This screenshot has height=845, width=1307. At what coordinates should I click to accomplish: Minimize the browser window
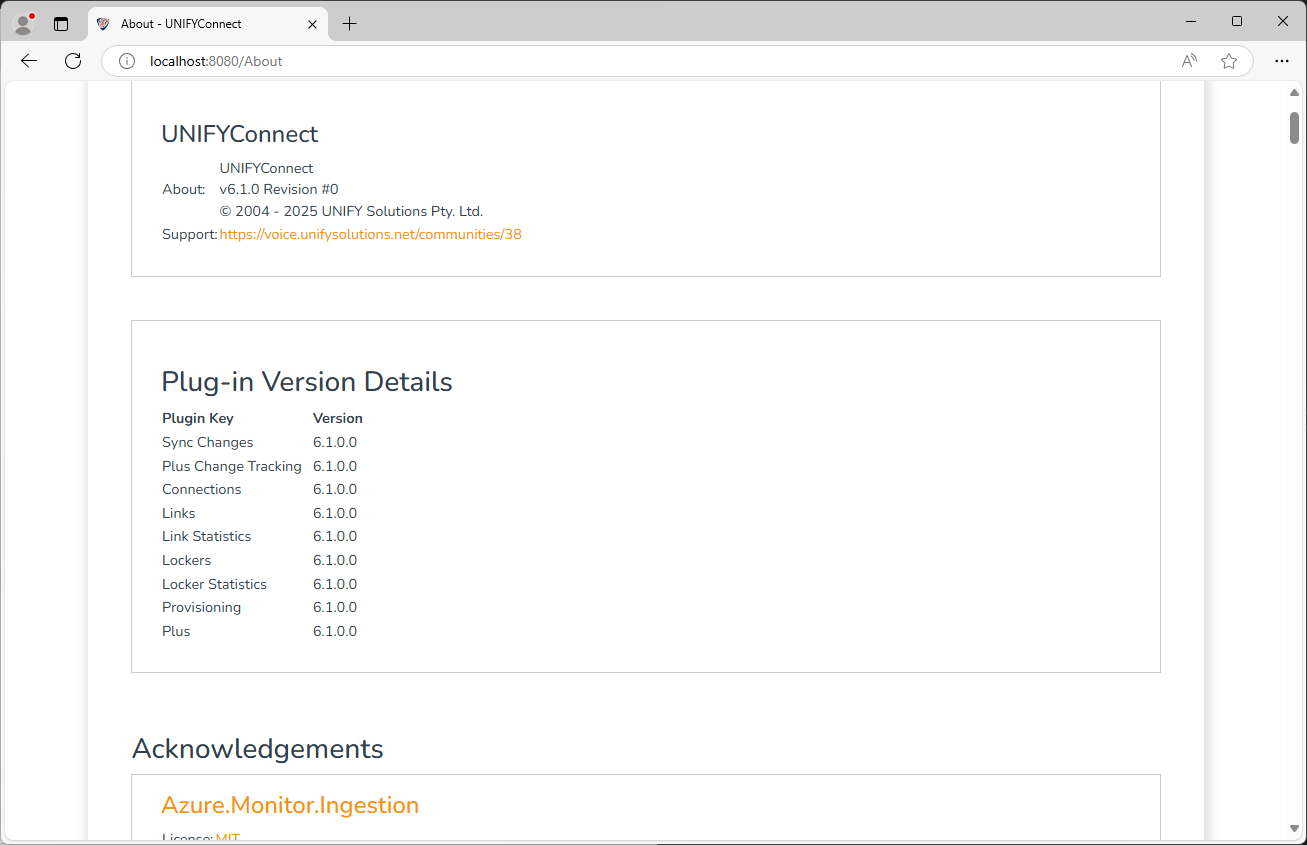tap(1191, 21)
